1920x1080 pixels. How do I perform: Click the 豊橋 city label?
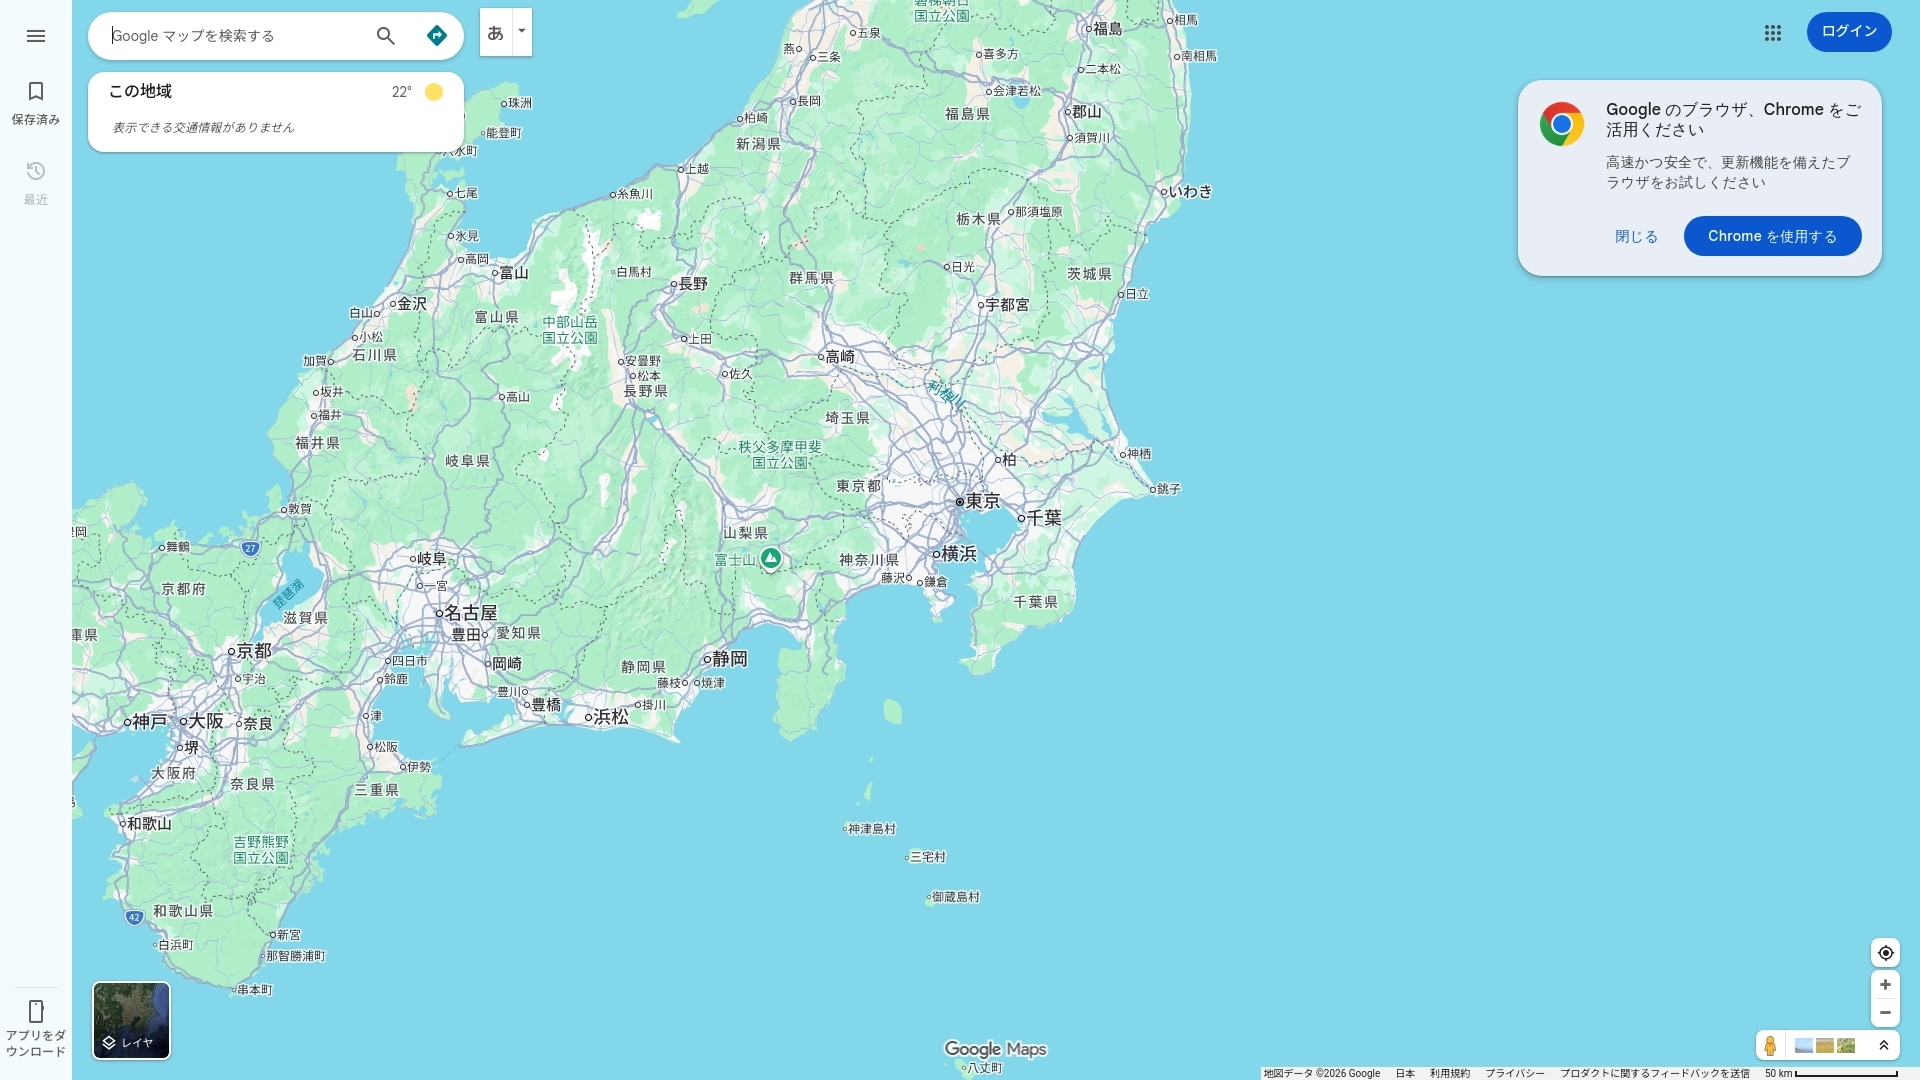pos(546,705)
